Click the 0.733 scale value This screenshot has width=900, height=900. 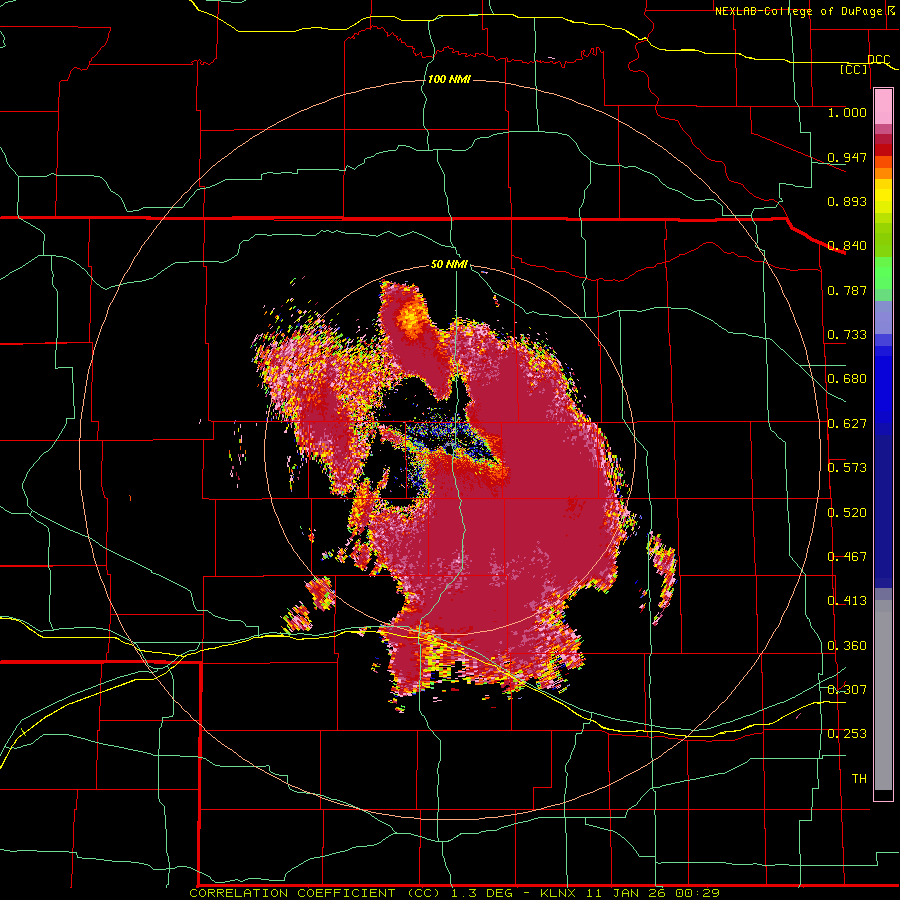pyautogui.click(x=847, y=335)
